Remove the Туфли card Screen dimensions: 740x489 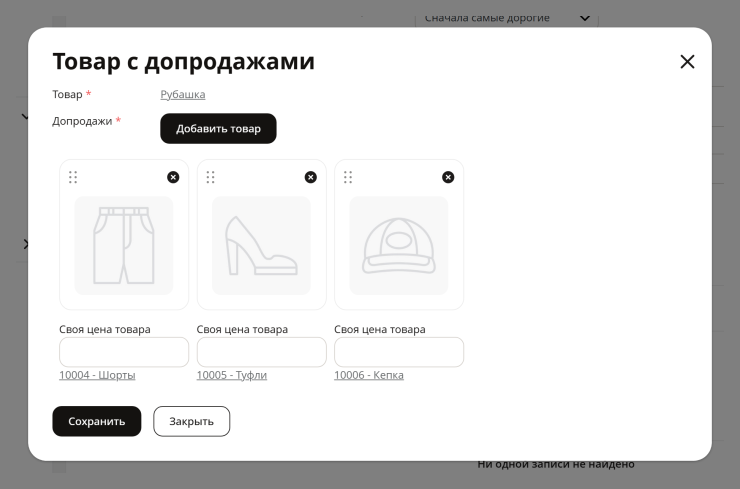tap(311, 177)
